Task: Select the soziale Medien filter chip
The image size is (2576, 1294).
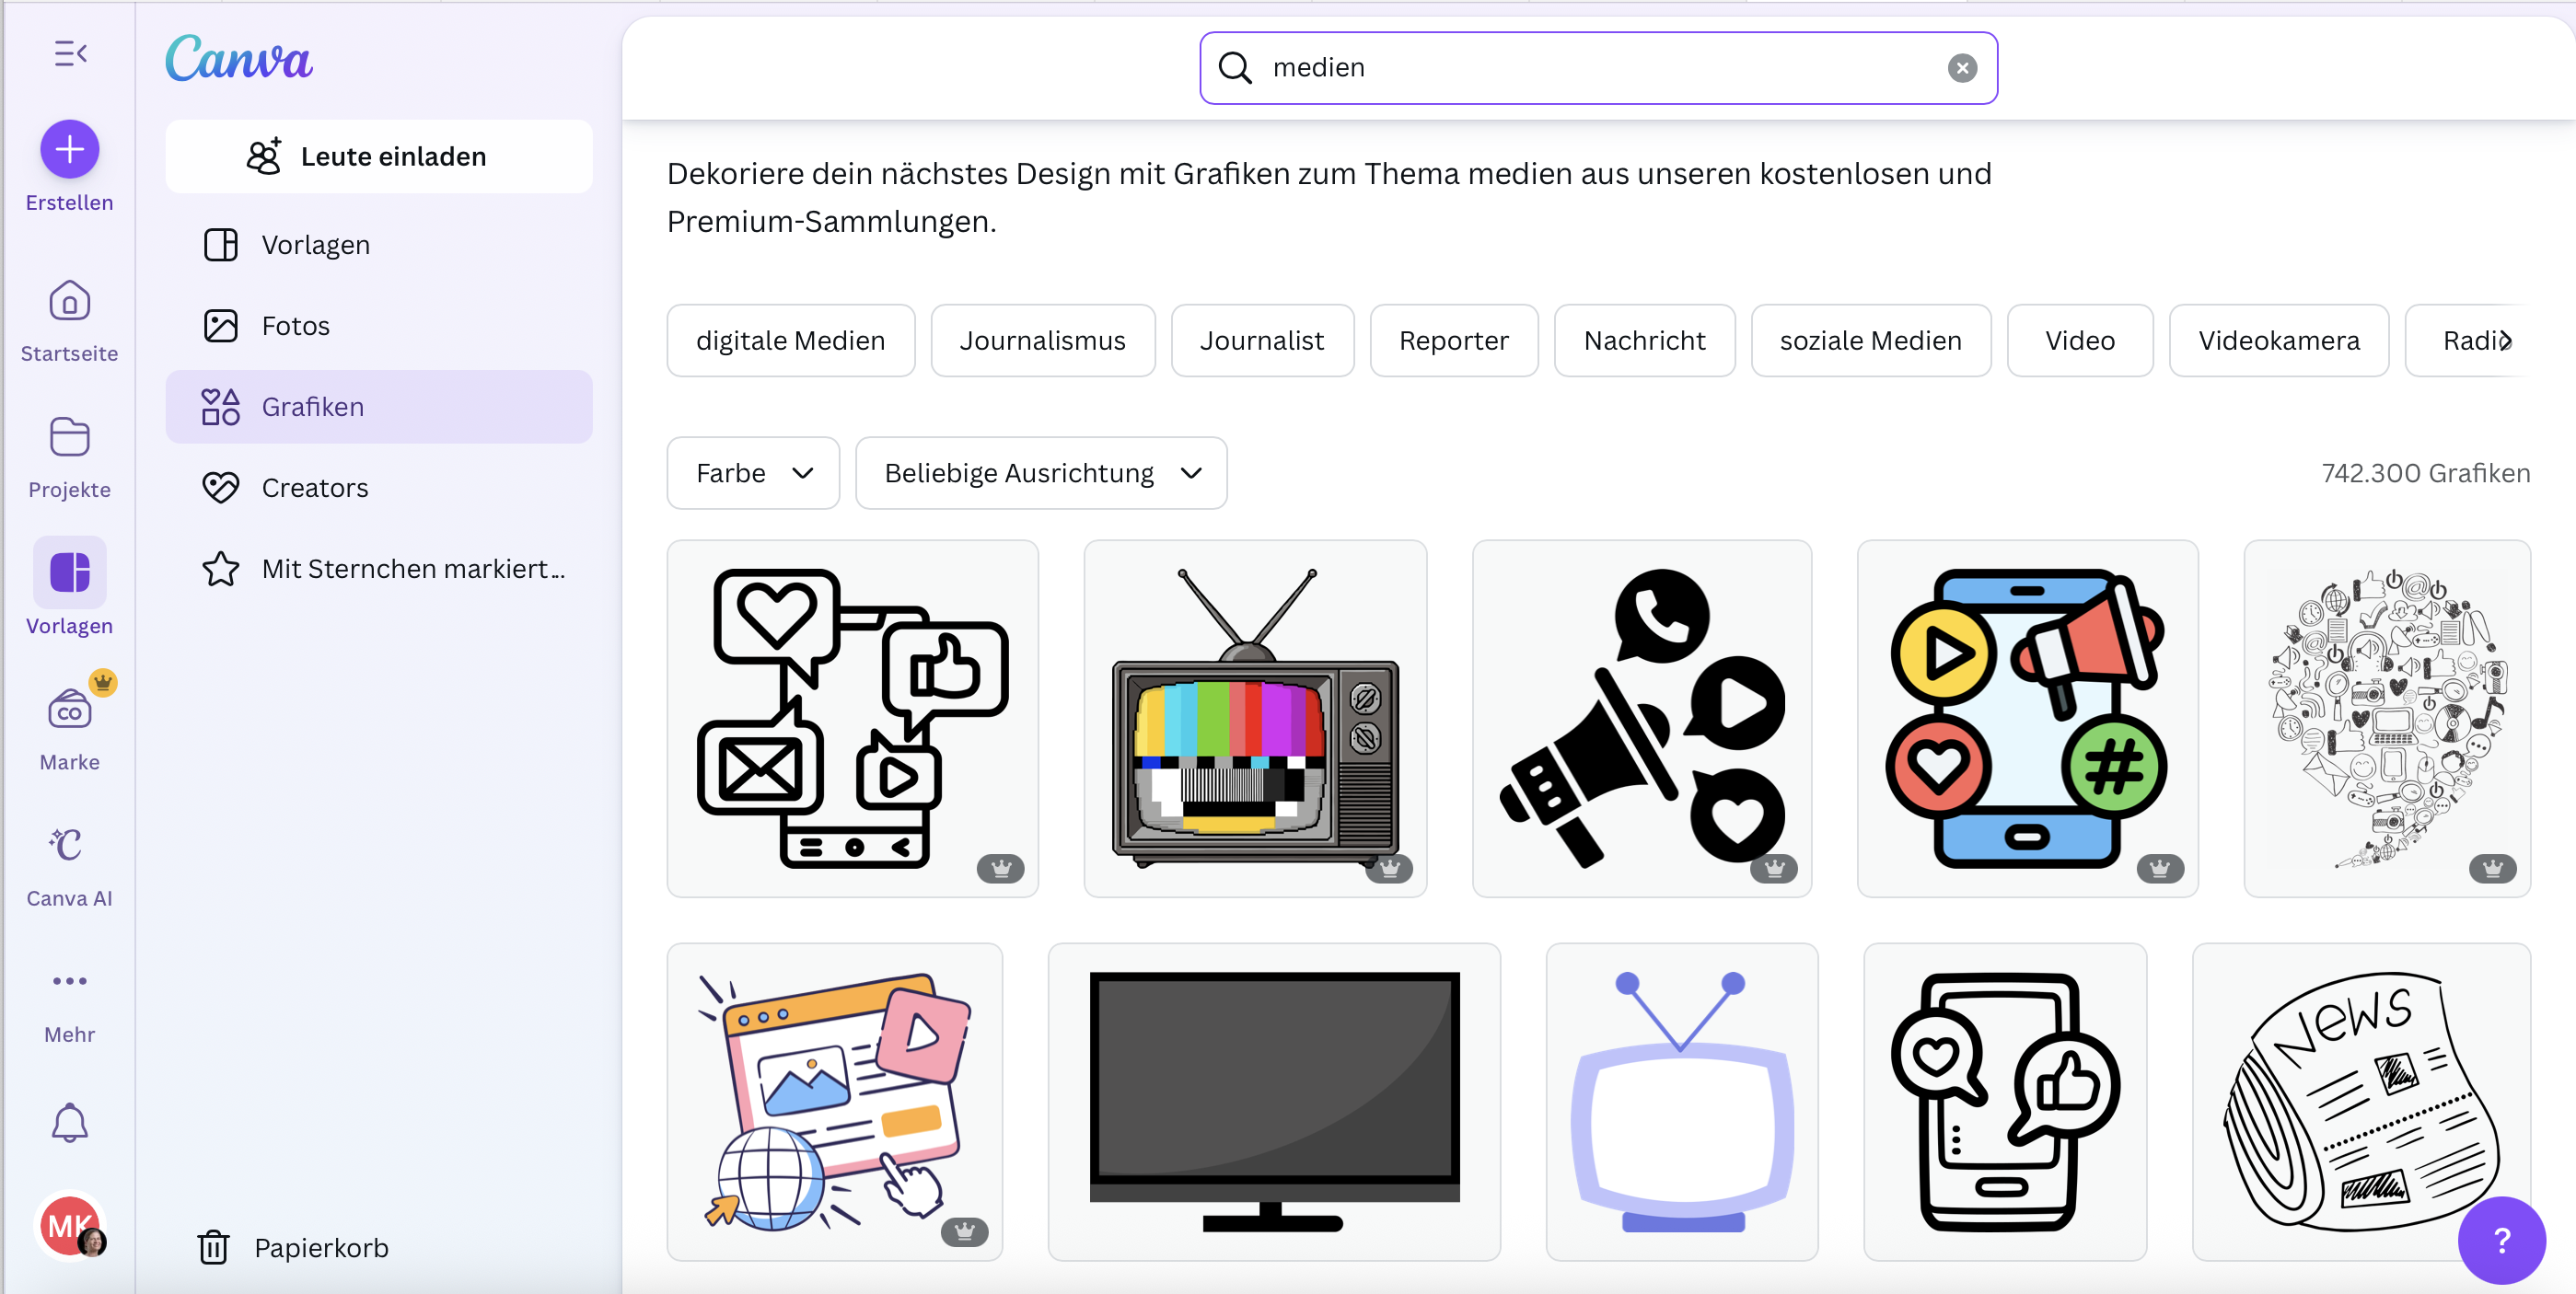Action: [x=1870, y=340]
